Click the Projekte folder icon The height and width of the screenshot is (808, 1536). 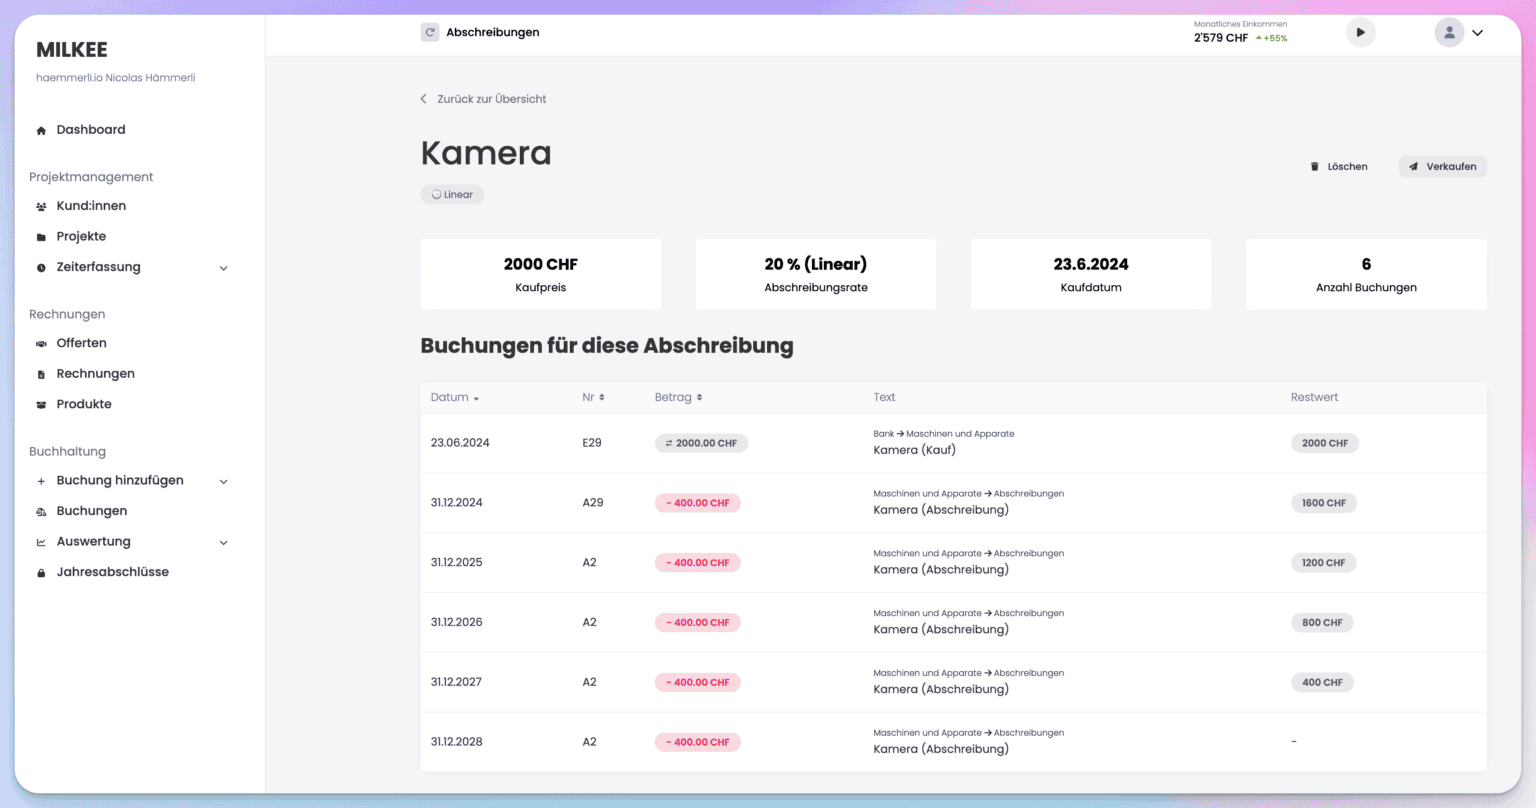(x=41, y=237)
